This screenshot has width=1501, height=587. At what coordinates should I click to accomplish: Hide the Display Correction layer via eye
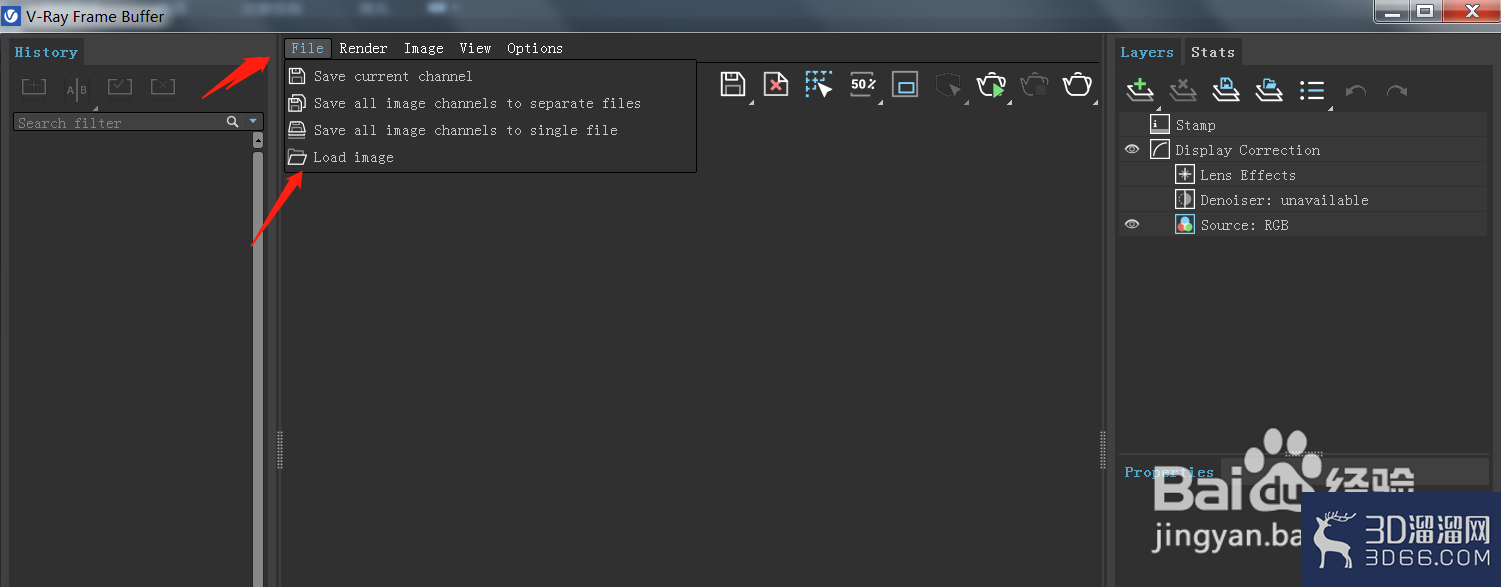point(1132,150)
